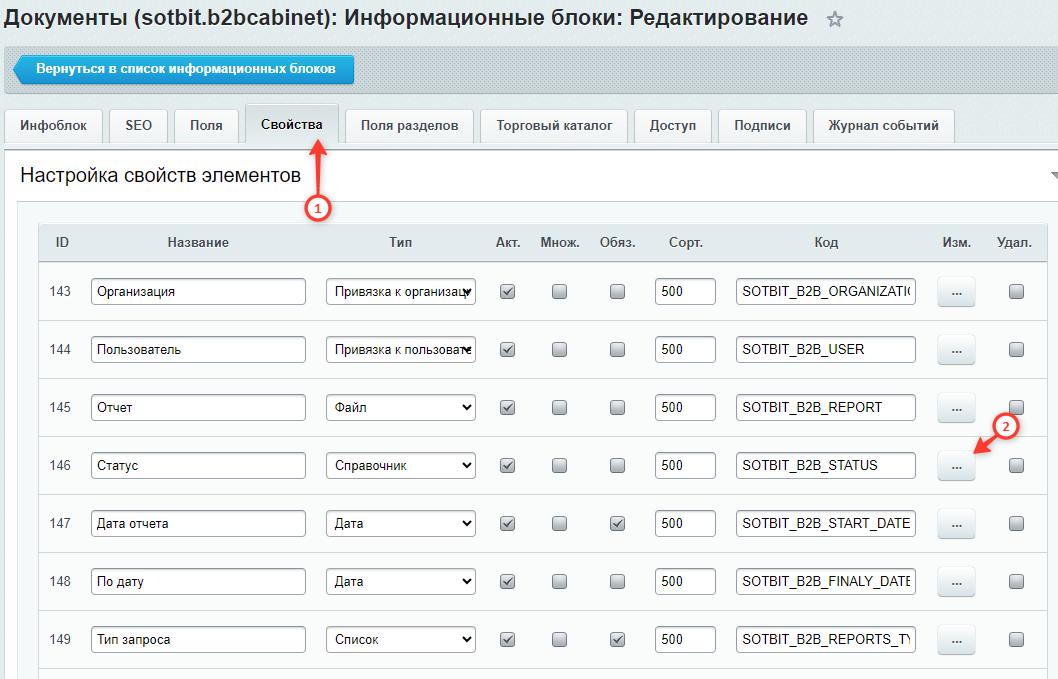Open edit dialog for По дату property

coord(956,582)
